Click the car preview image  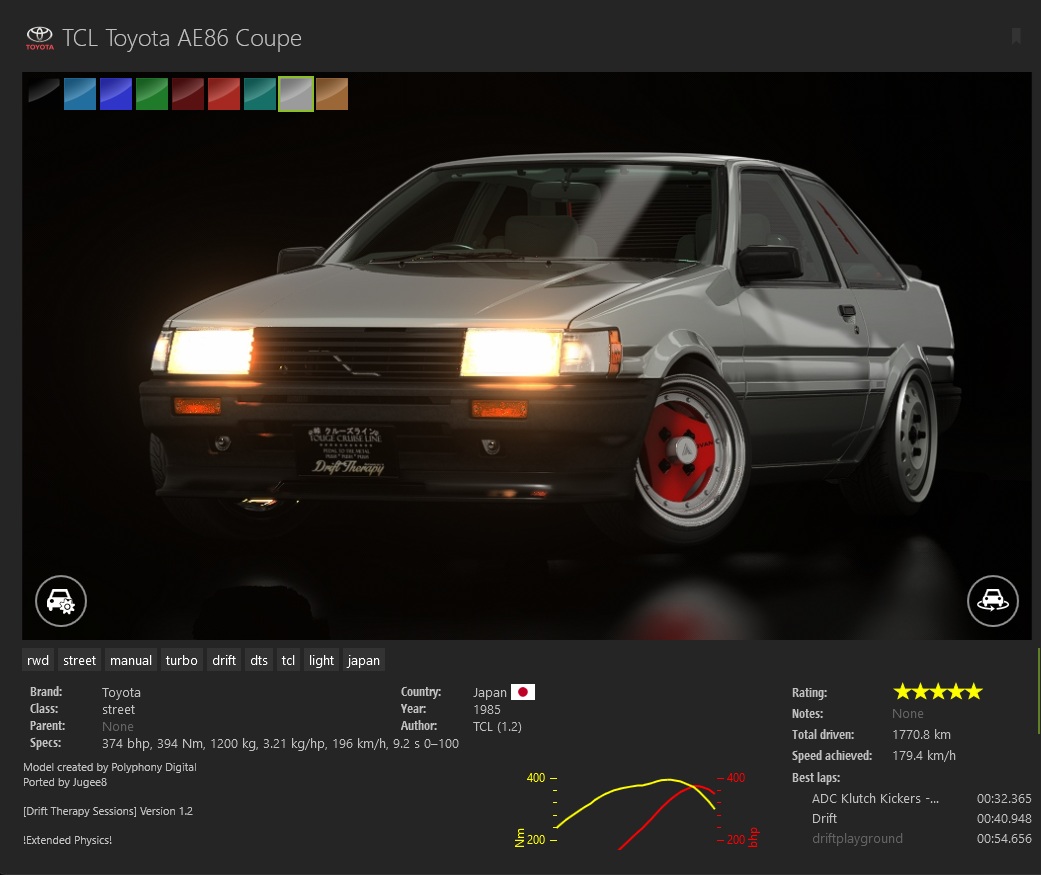[526, 356]
